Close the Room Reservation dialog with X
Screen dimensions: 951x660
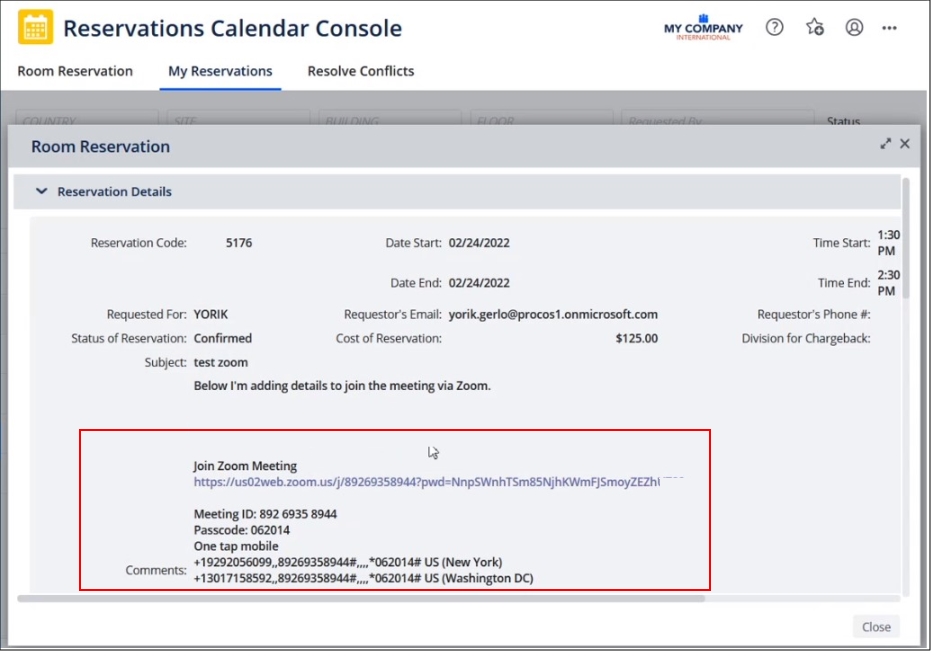pyautogui.click(x=905, y=144)
